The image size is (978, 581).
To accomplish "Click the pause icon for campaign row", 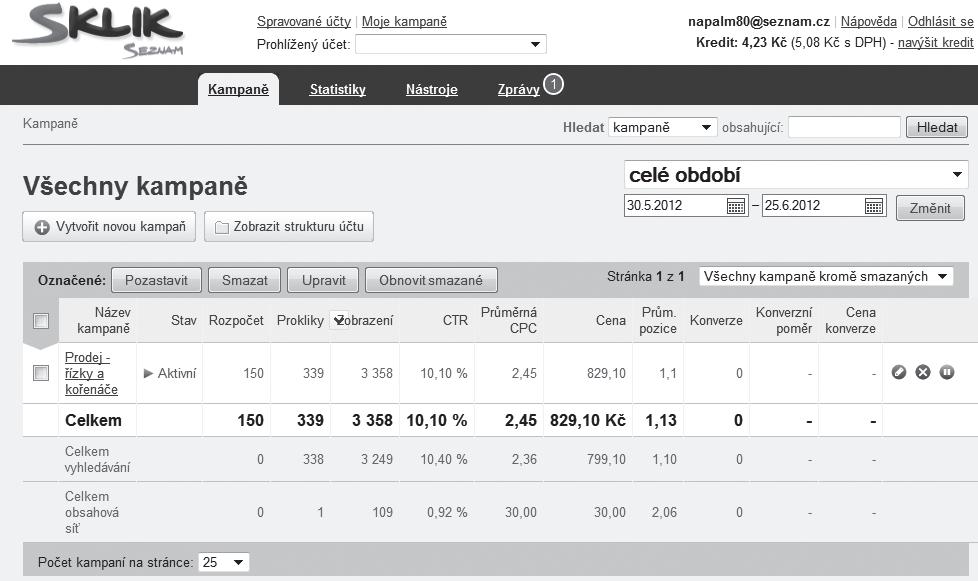I will pos(947,372).
